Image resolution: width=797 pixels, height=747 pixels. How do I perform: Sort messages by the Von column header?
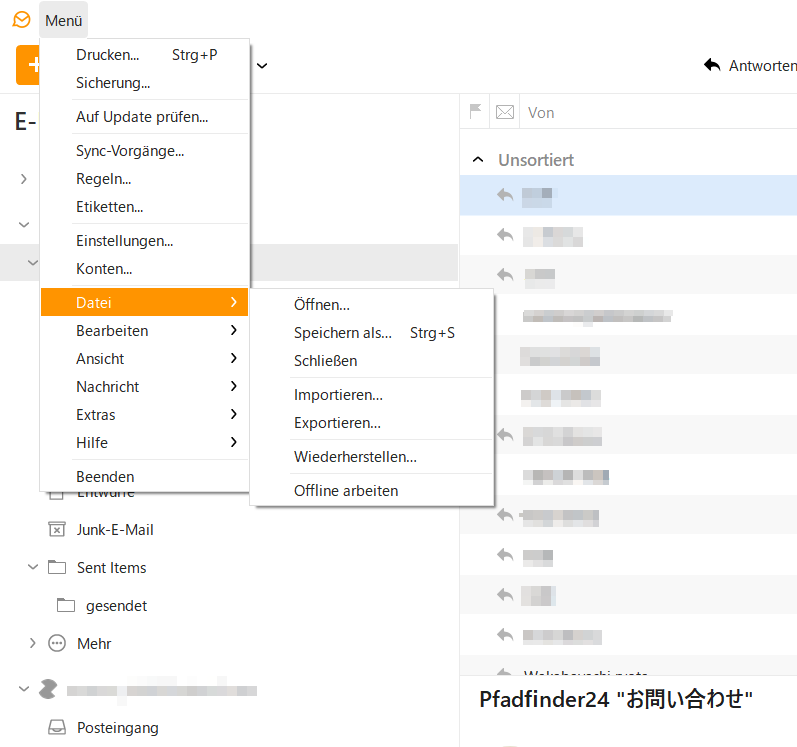coord(541,113)
